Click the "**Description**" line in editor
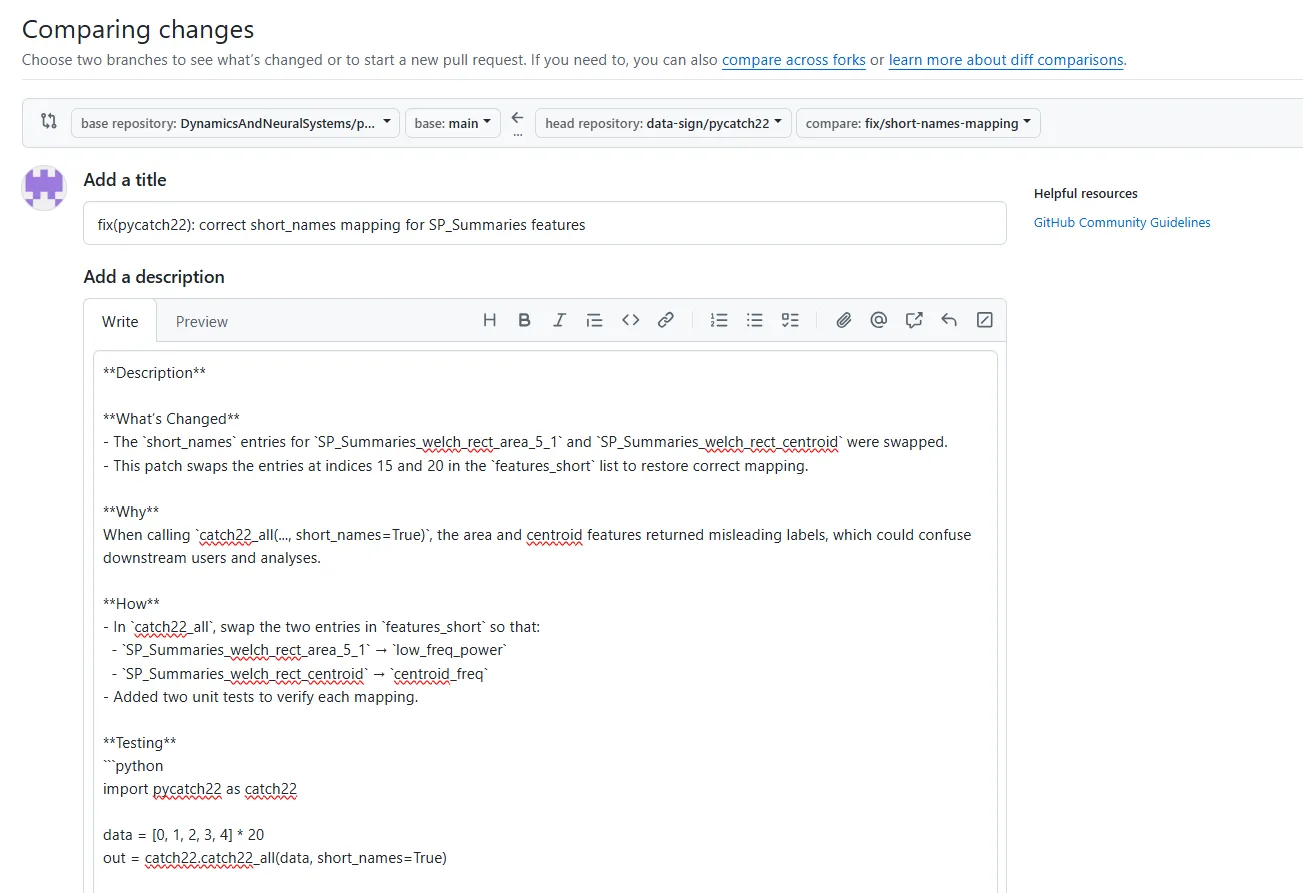Screen dimensions: 1303x893 click(155, 373)
